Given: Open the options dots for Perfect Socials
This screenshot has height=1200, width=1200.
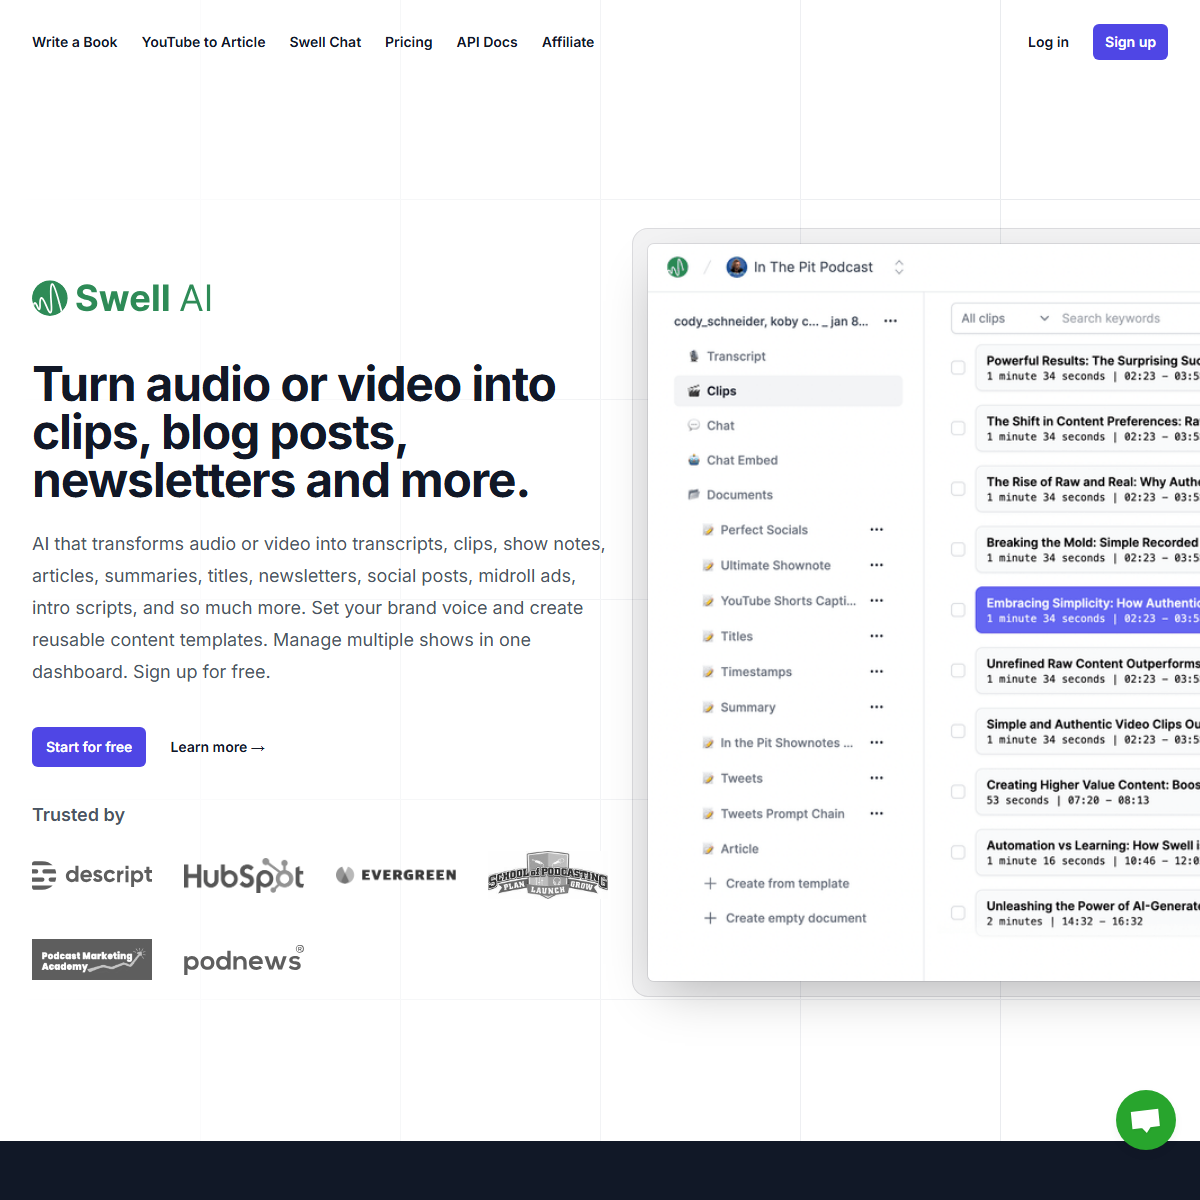Looking at the screenshot, I should point(877,530).
